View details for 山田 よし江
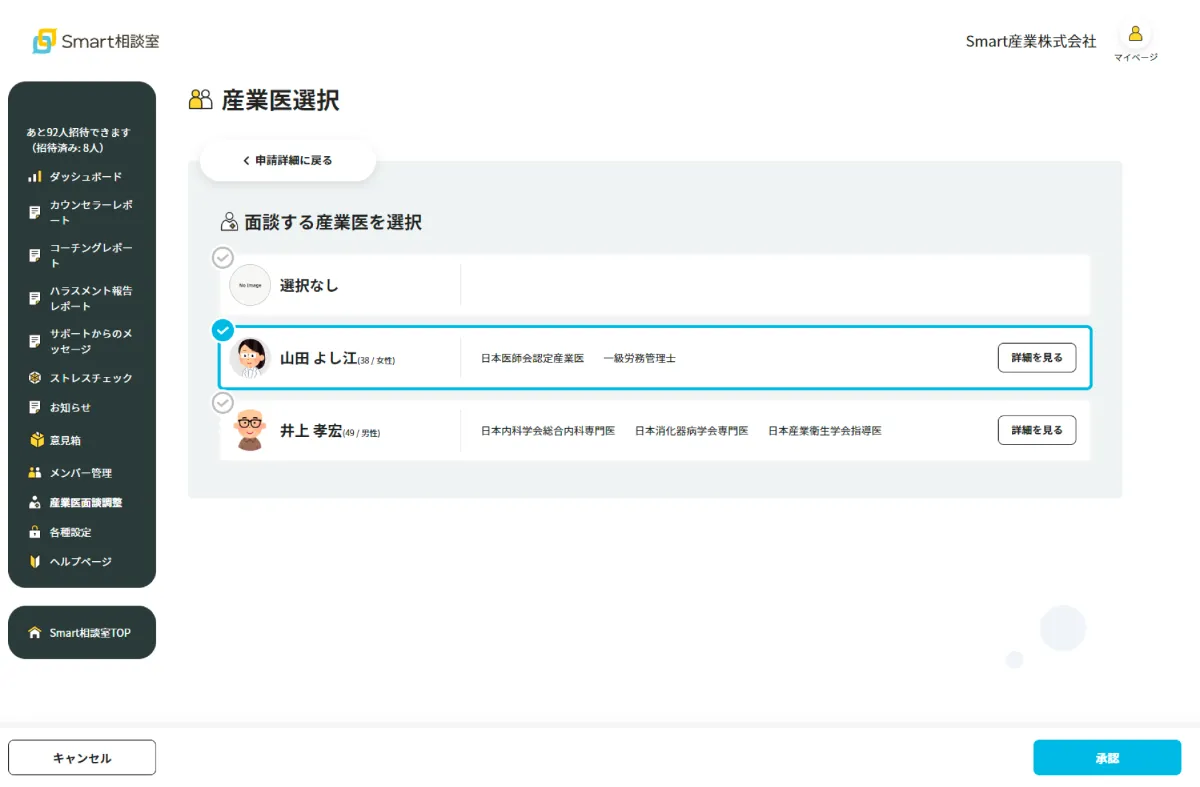1200x787 pixels. point(1037,357)
